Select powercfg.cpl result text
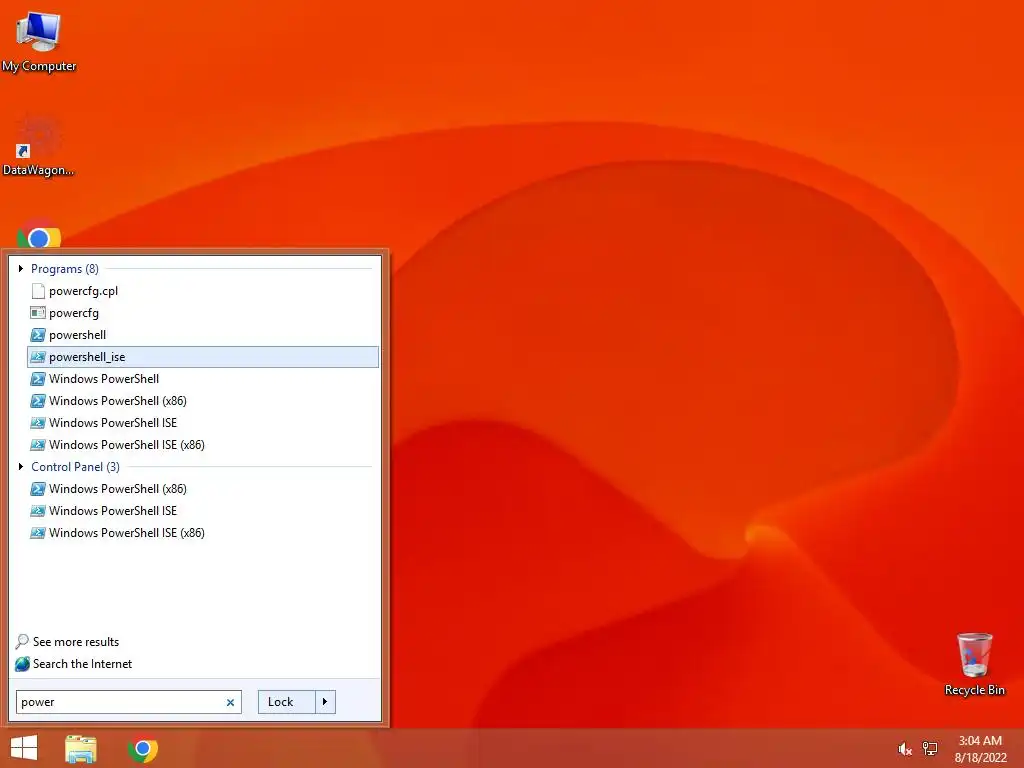 coord(84,291)
